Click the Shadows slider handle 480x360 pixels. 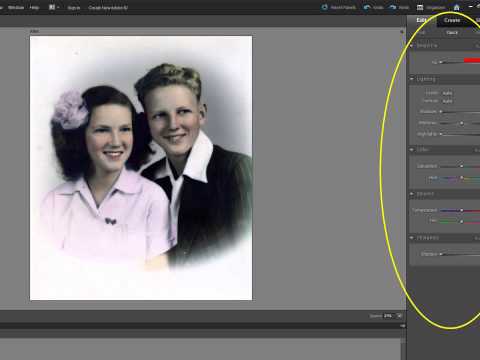(441, 112)
